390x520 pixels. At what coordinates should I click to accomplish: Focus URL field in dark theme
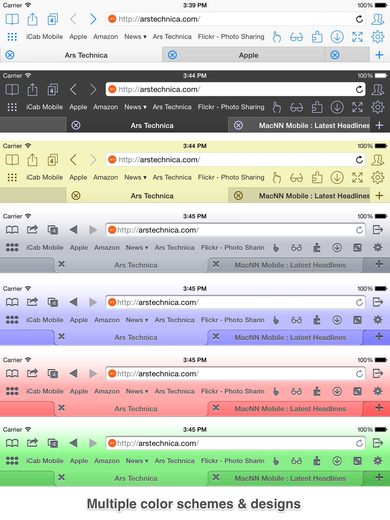point(235,89)
